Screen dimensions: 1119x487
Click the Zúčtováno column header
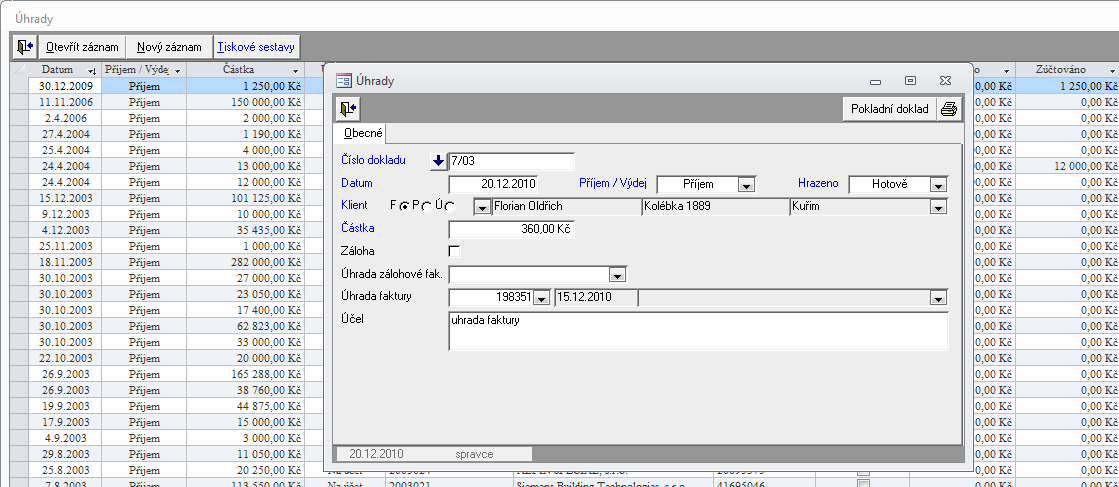point(1067,70)
